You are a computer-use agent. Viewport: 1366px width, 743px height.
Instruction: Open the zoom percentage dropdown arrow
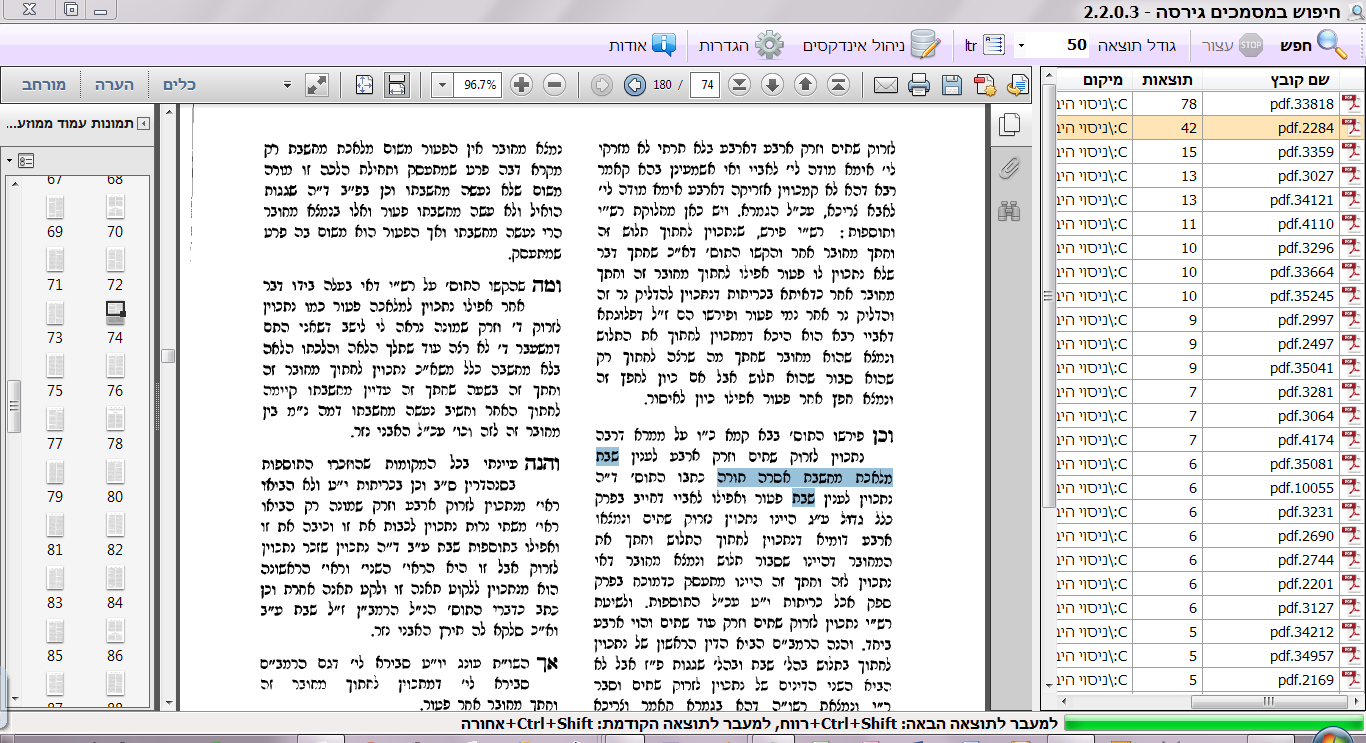pyautogui.click(x=441, y=85)
